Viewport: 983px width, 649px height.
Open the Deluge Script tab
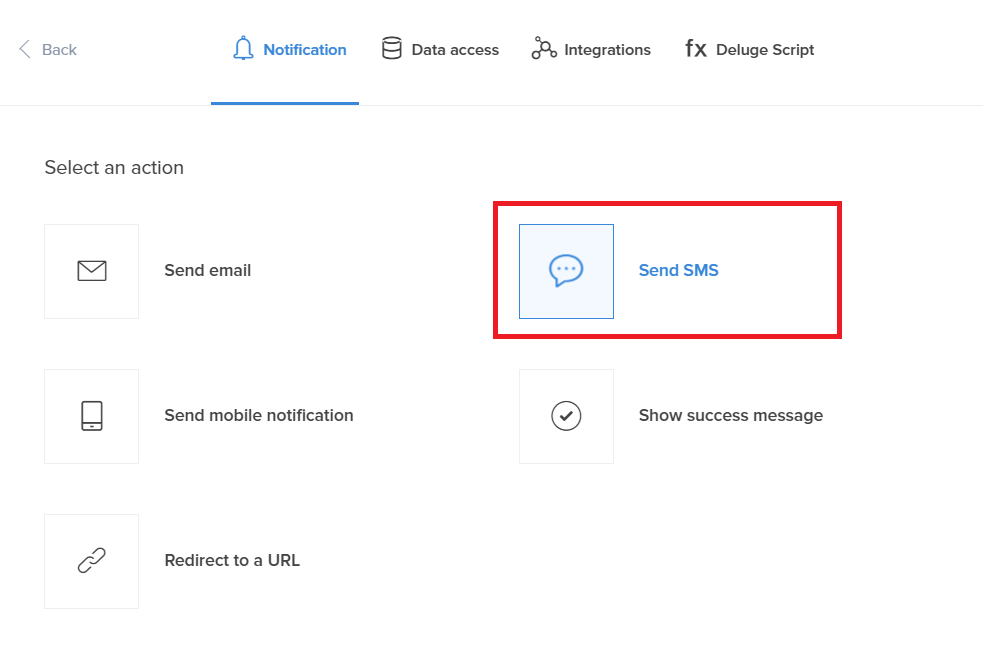pyautogui.click(x=765, y=50)
